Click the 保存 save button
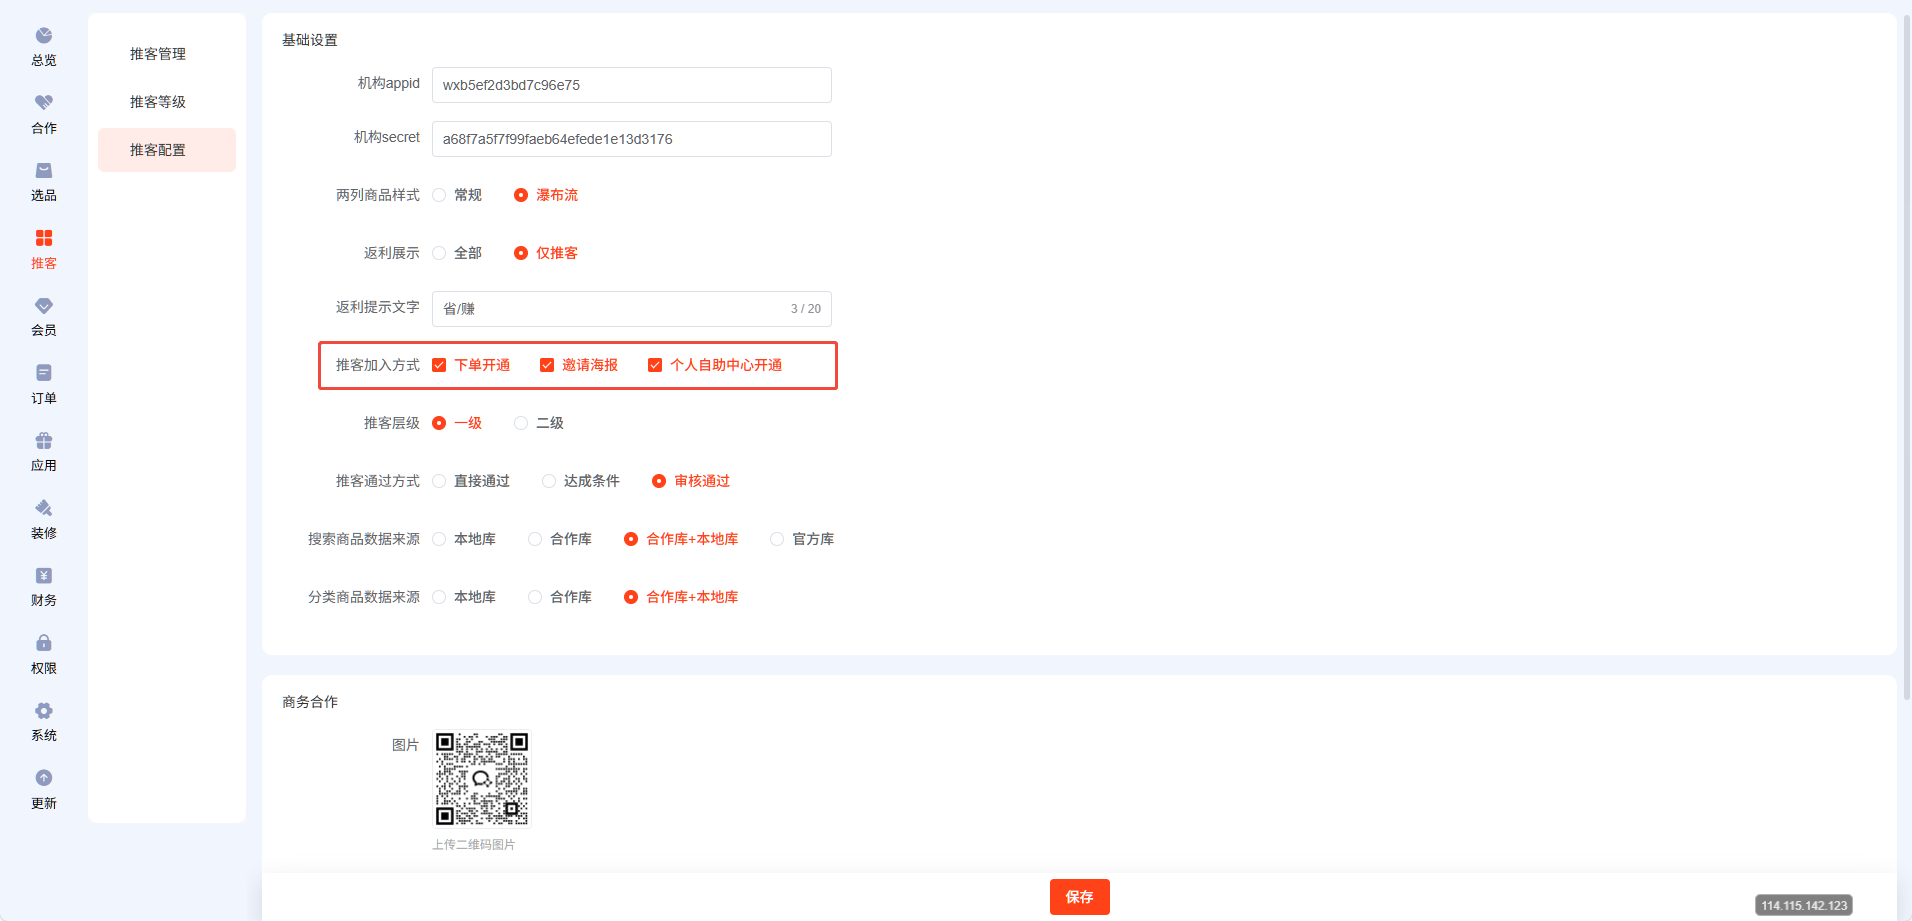1912x921 pixels. [x=1079, y=897]
